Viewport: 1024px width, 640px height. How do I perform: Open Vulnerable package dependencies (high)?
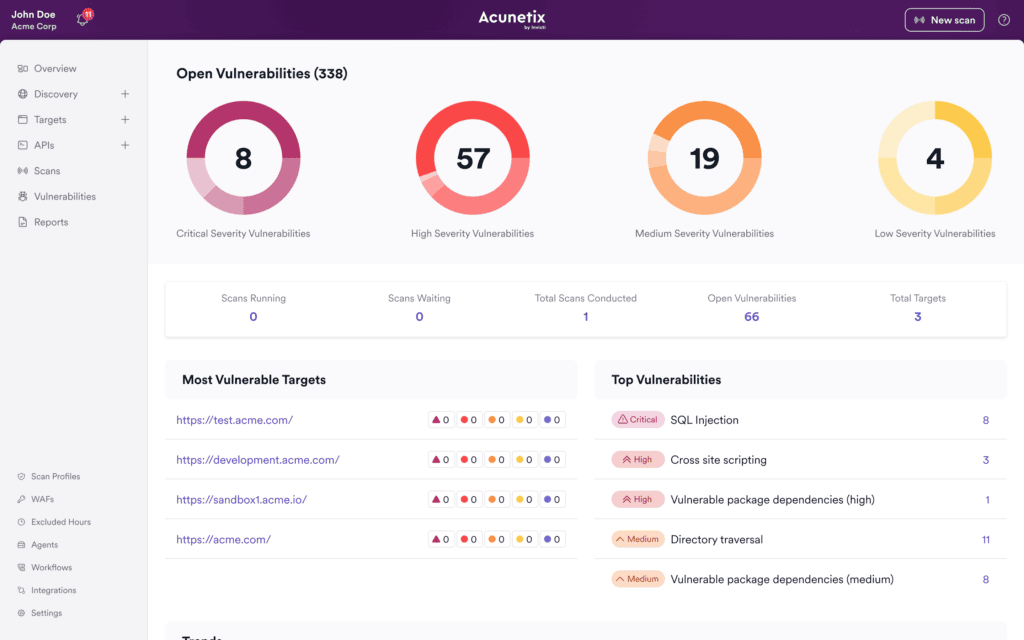[773, 500]
